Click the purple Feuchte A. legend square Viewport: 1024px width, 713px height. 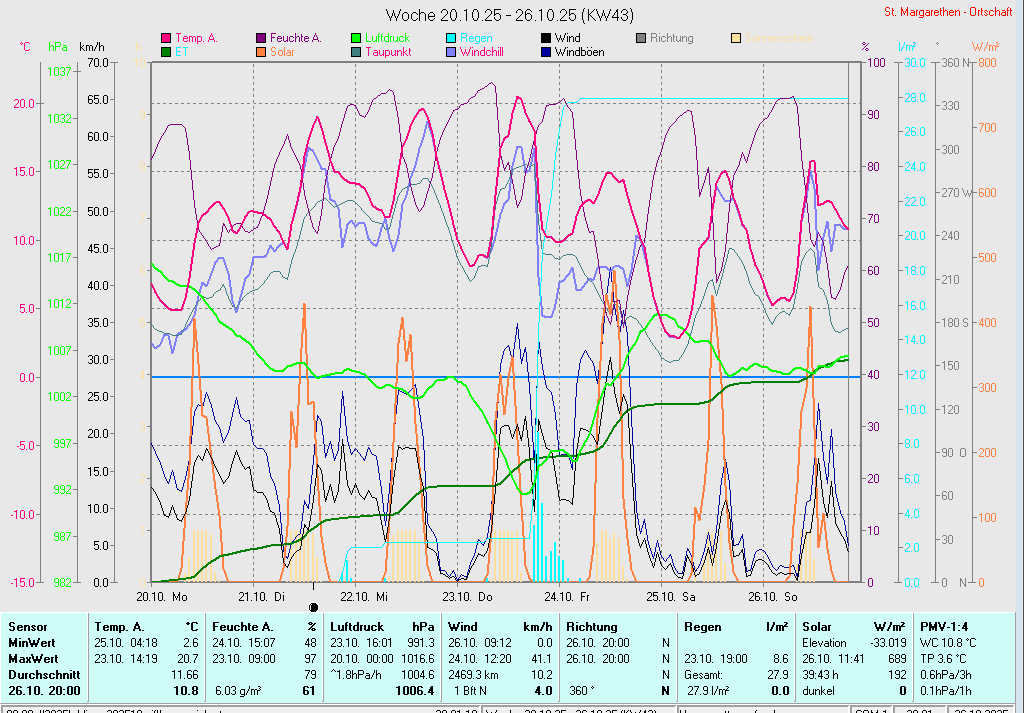click(262, 38)
